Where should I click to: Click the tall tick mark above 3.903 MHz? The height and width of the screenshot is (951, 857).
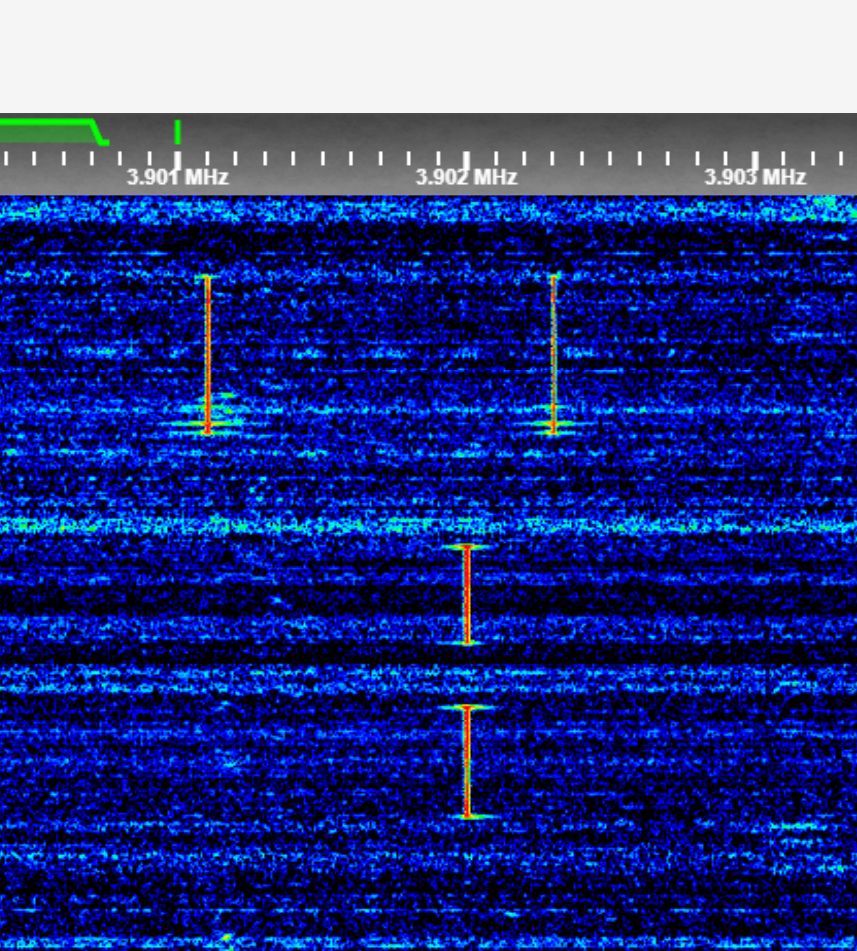click(x=755, y=158)
